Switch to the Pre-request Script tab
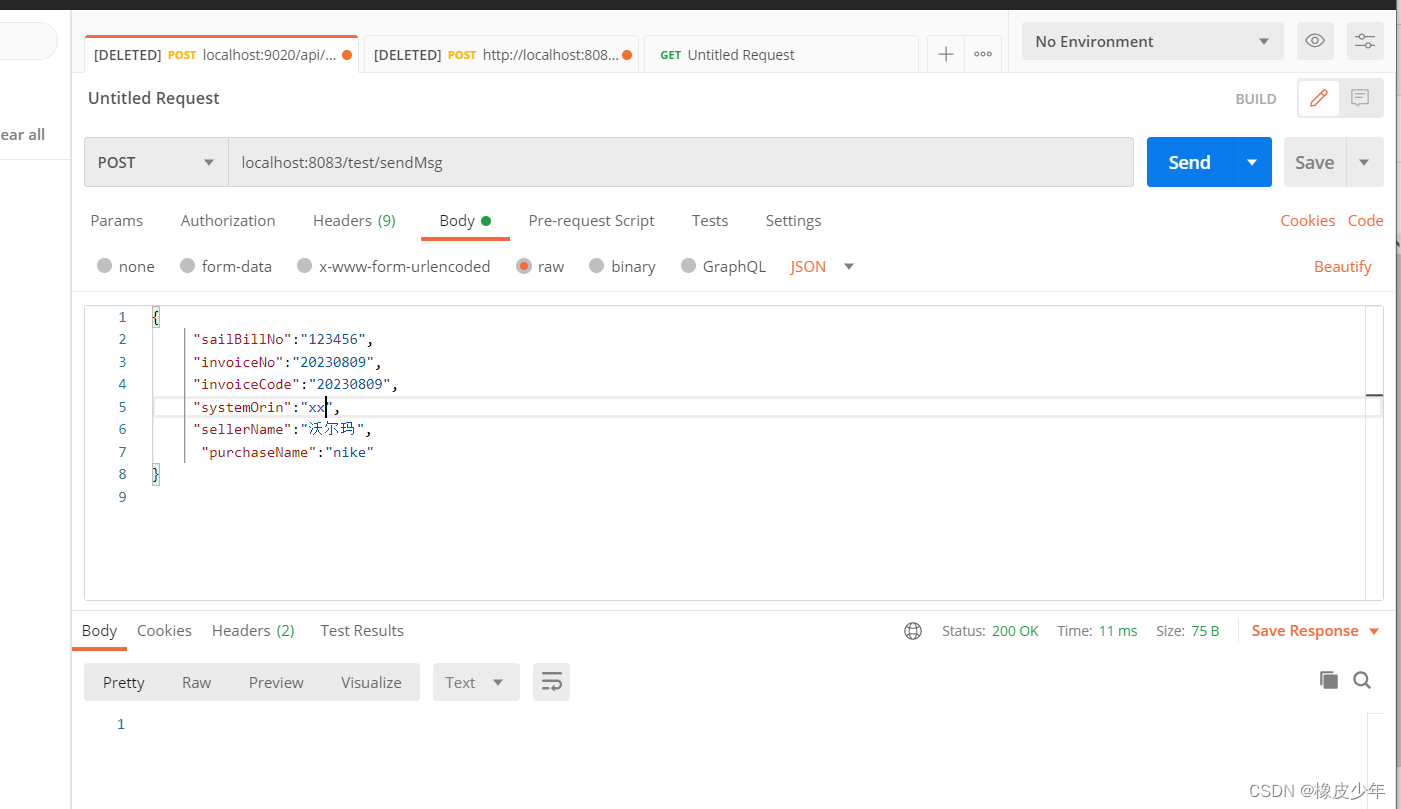 click(591, 220)
